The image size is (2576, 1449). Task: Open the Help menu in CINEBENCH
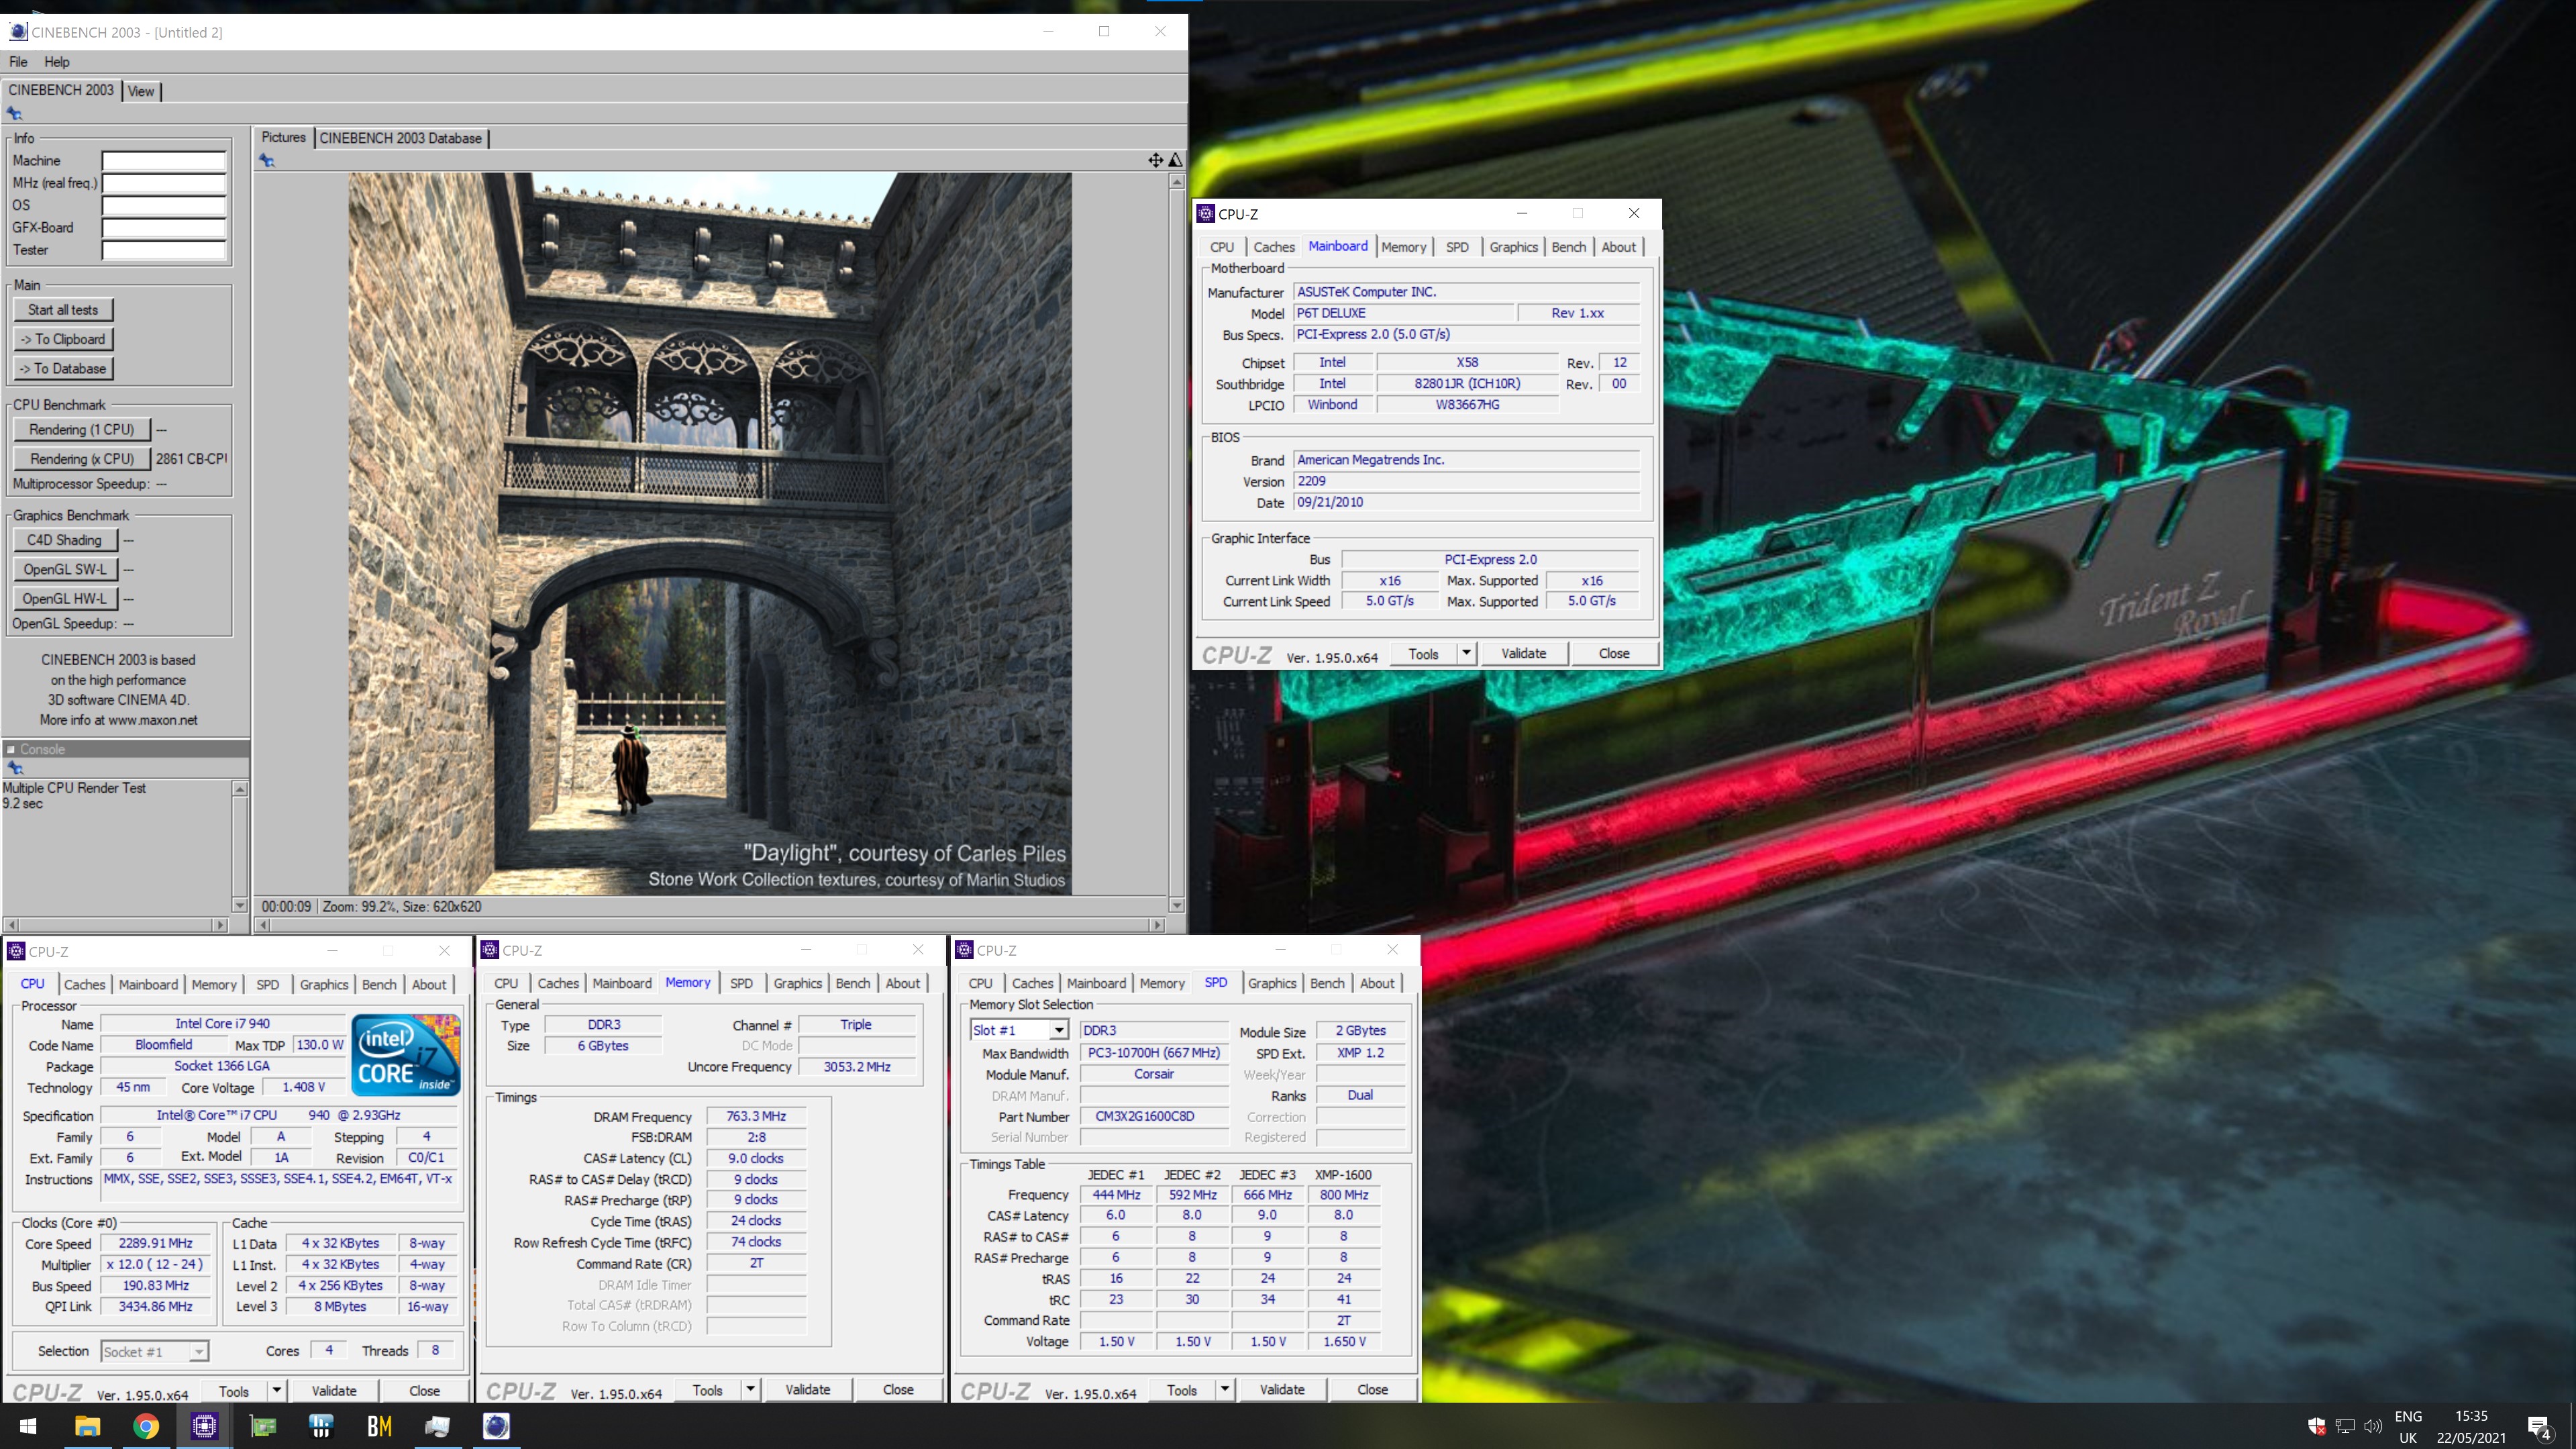point(57,62)
